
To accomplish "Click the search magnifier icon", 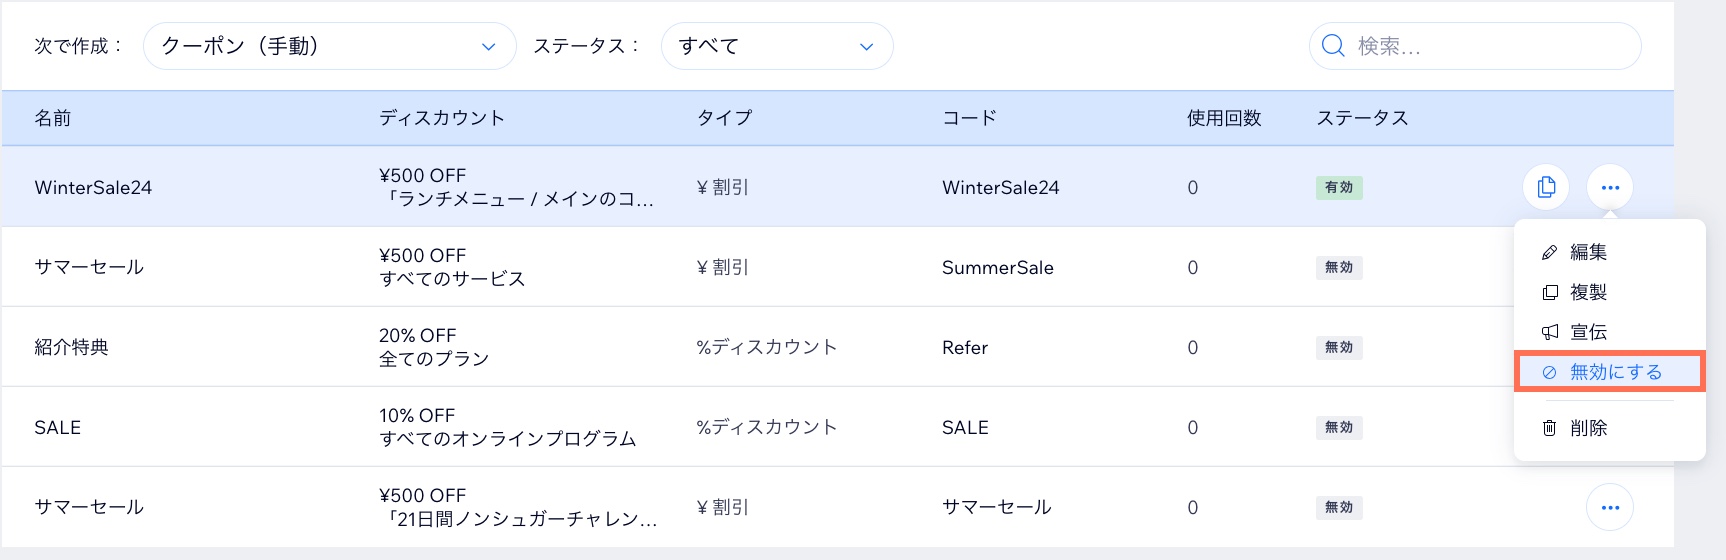I will click(x=1333, y=46).
